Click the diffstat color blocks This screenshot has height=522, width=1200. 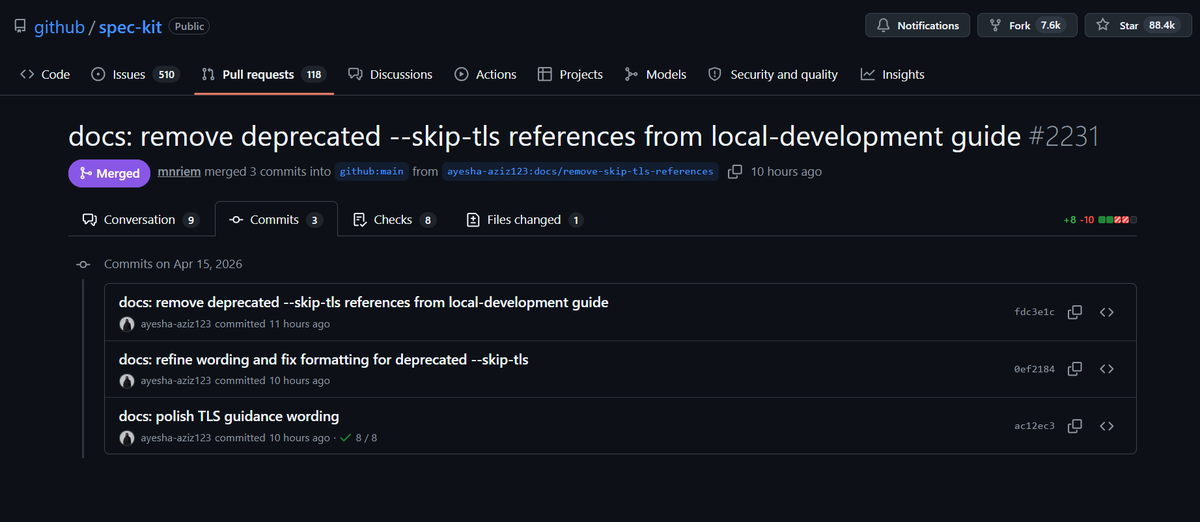1117,220
